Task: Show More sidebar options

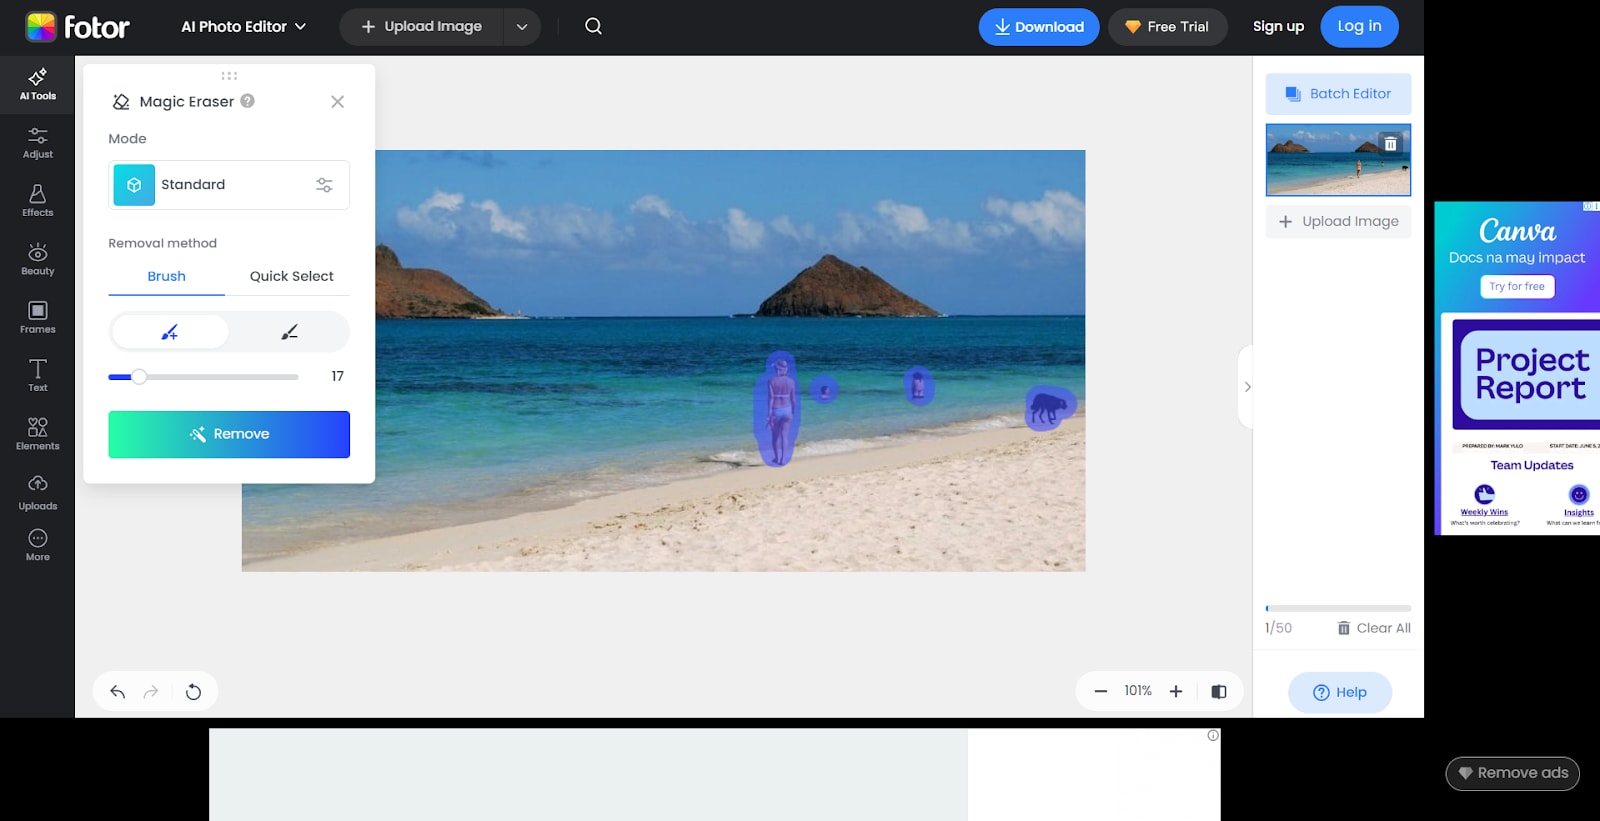Action: (x=37, y=545)
